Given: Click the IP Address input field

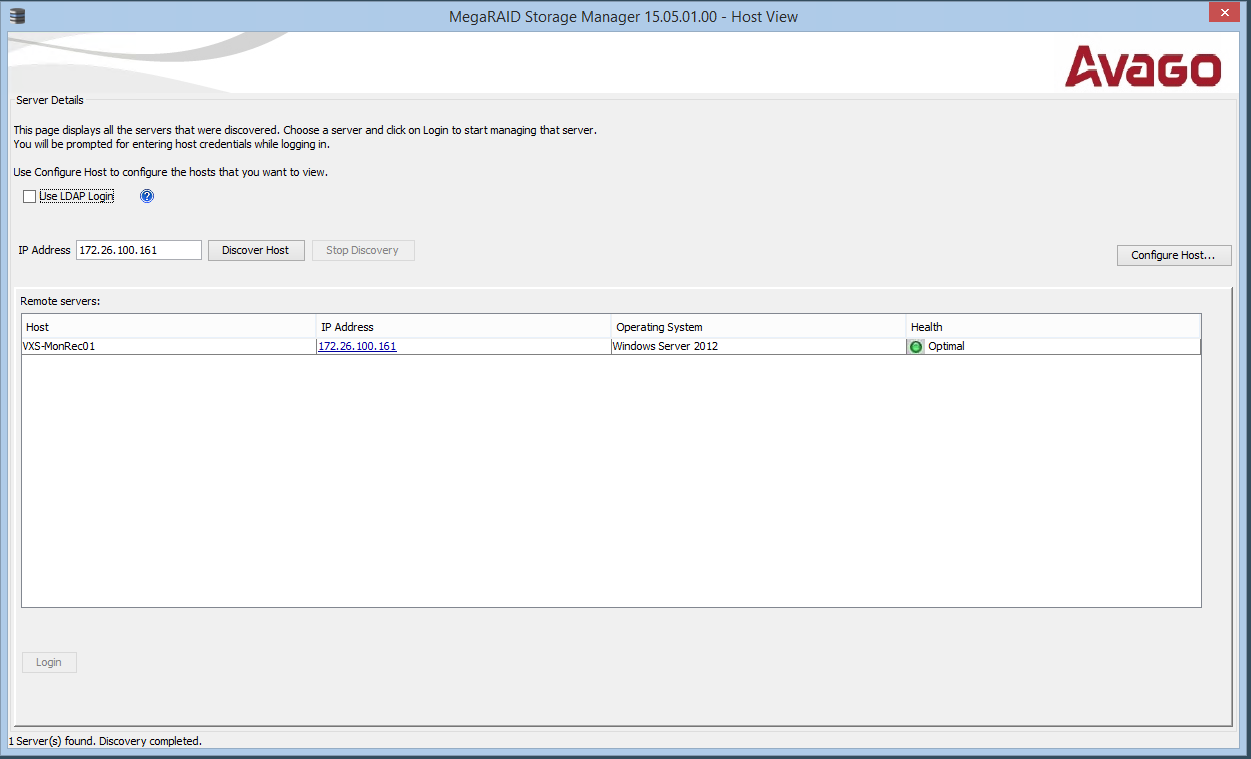Looking at the screenshot, I should [x=139, y=250].
